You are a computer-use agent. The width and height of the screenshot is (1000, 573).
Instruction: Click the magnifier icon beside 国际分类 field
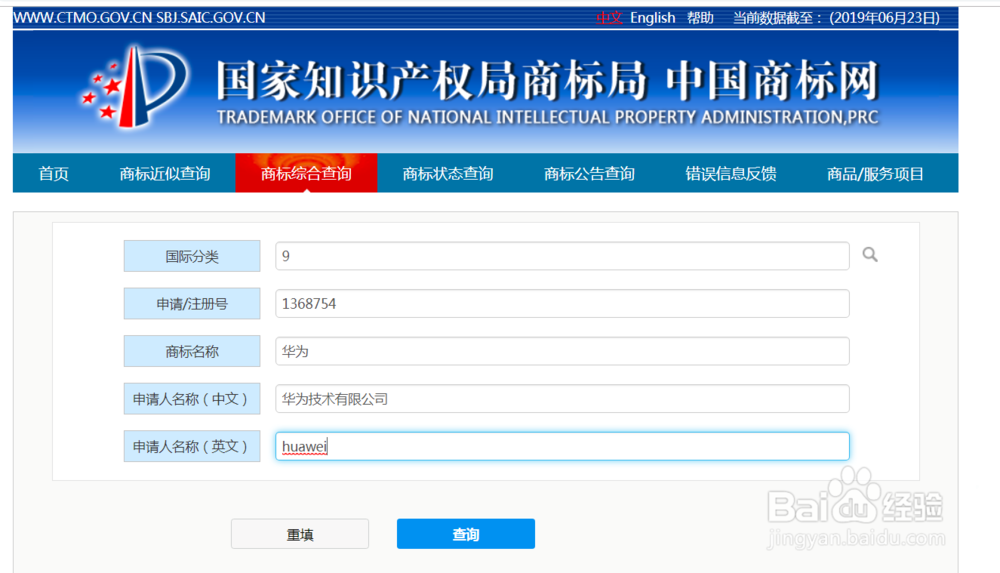pos(870,255)
